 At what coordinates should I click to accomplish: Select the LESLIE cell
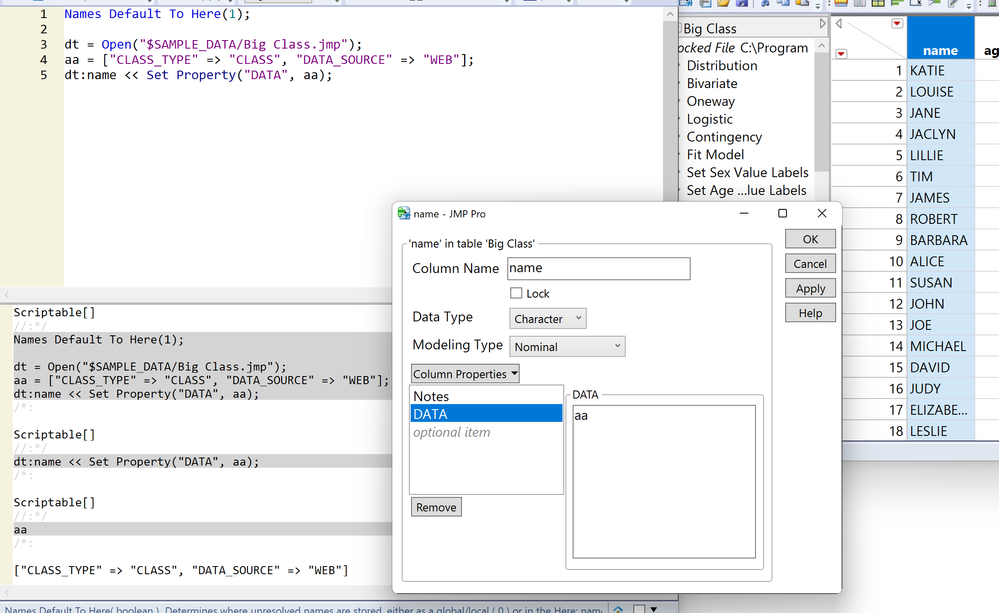pos(941,431)
